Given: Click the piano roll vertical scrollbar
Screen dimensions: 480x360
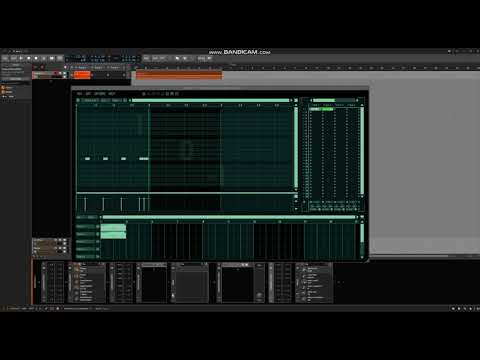Looking at the screenshot, I should tap(296, 147).
